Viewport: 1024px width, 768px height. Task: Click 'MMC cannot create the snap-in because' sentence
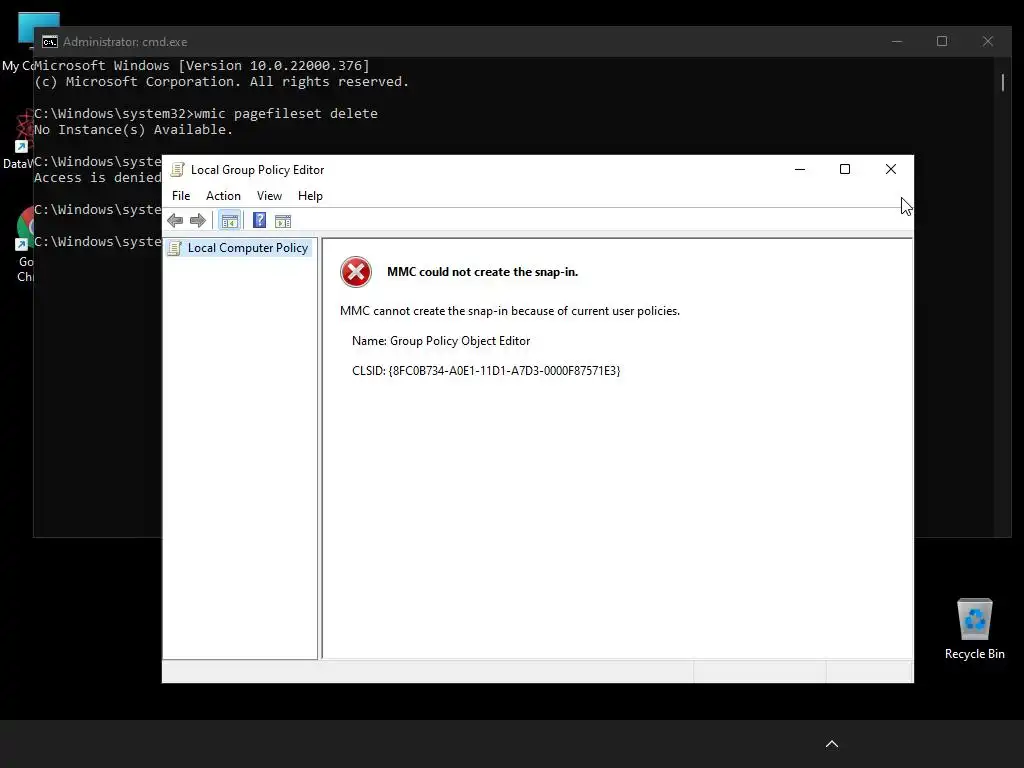point(510,311)
